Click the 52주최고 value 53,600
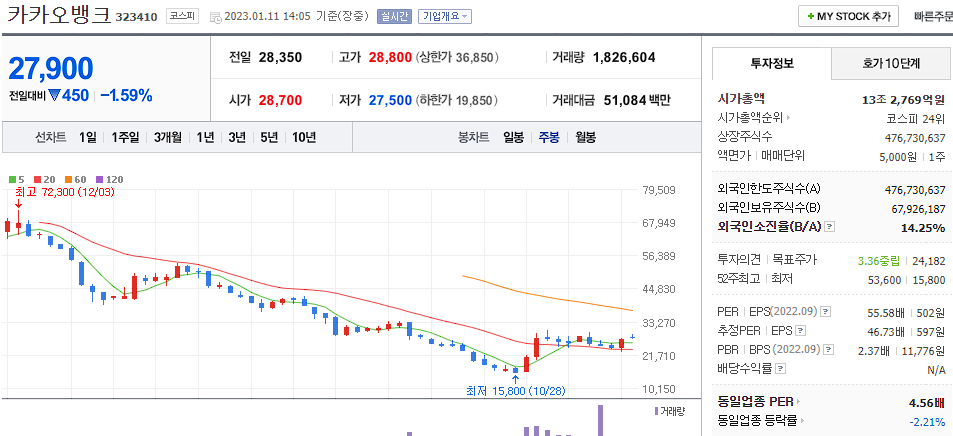 point(884,280)
